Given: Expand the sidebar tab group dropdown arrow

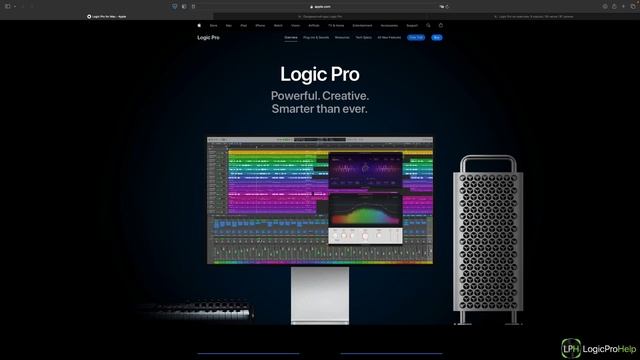Looking at the screenshot, I should tap(15, 7).
